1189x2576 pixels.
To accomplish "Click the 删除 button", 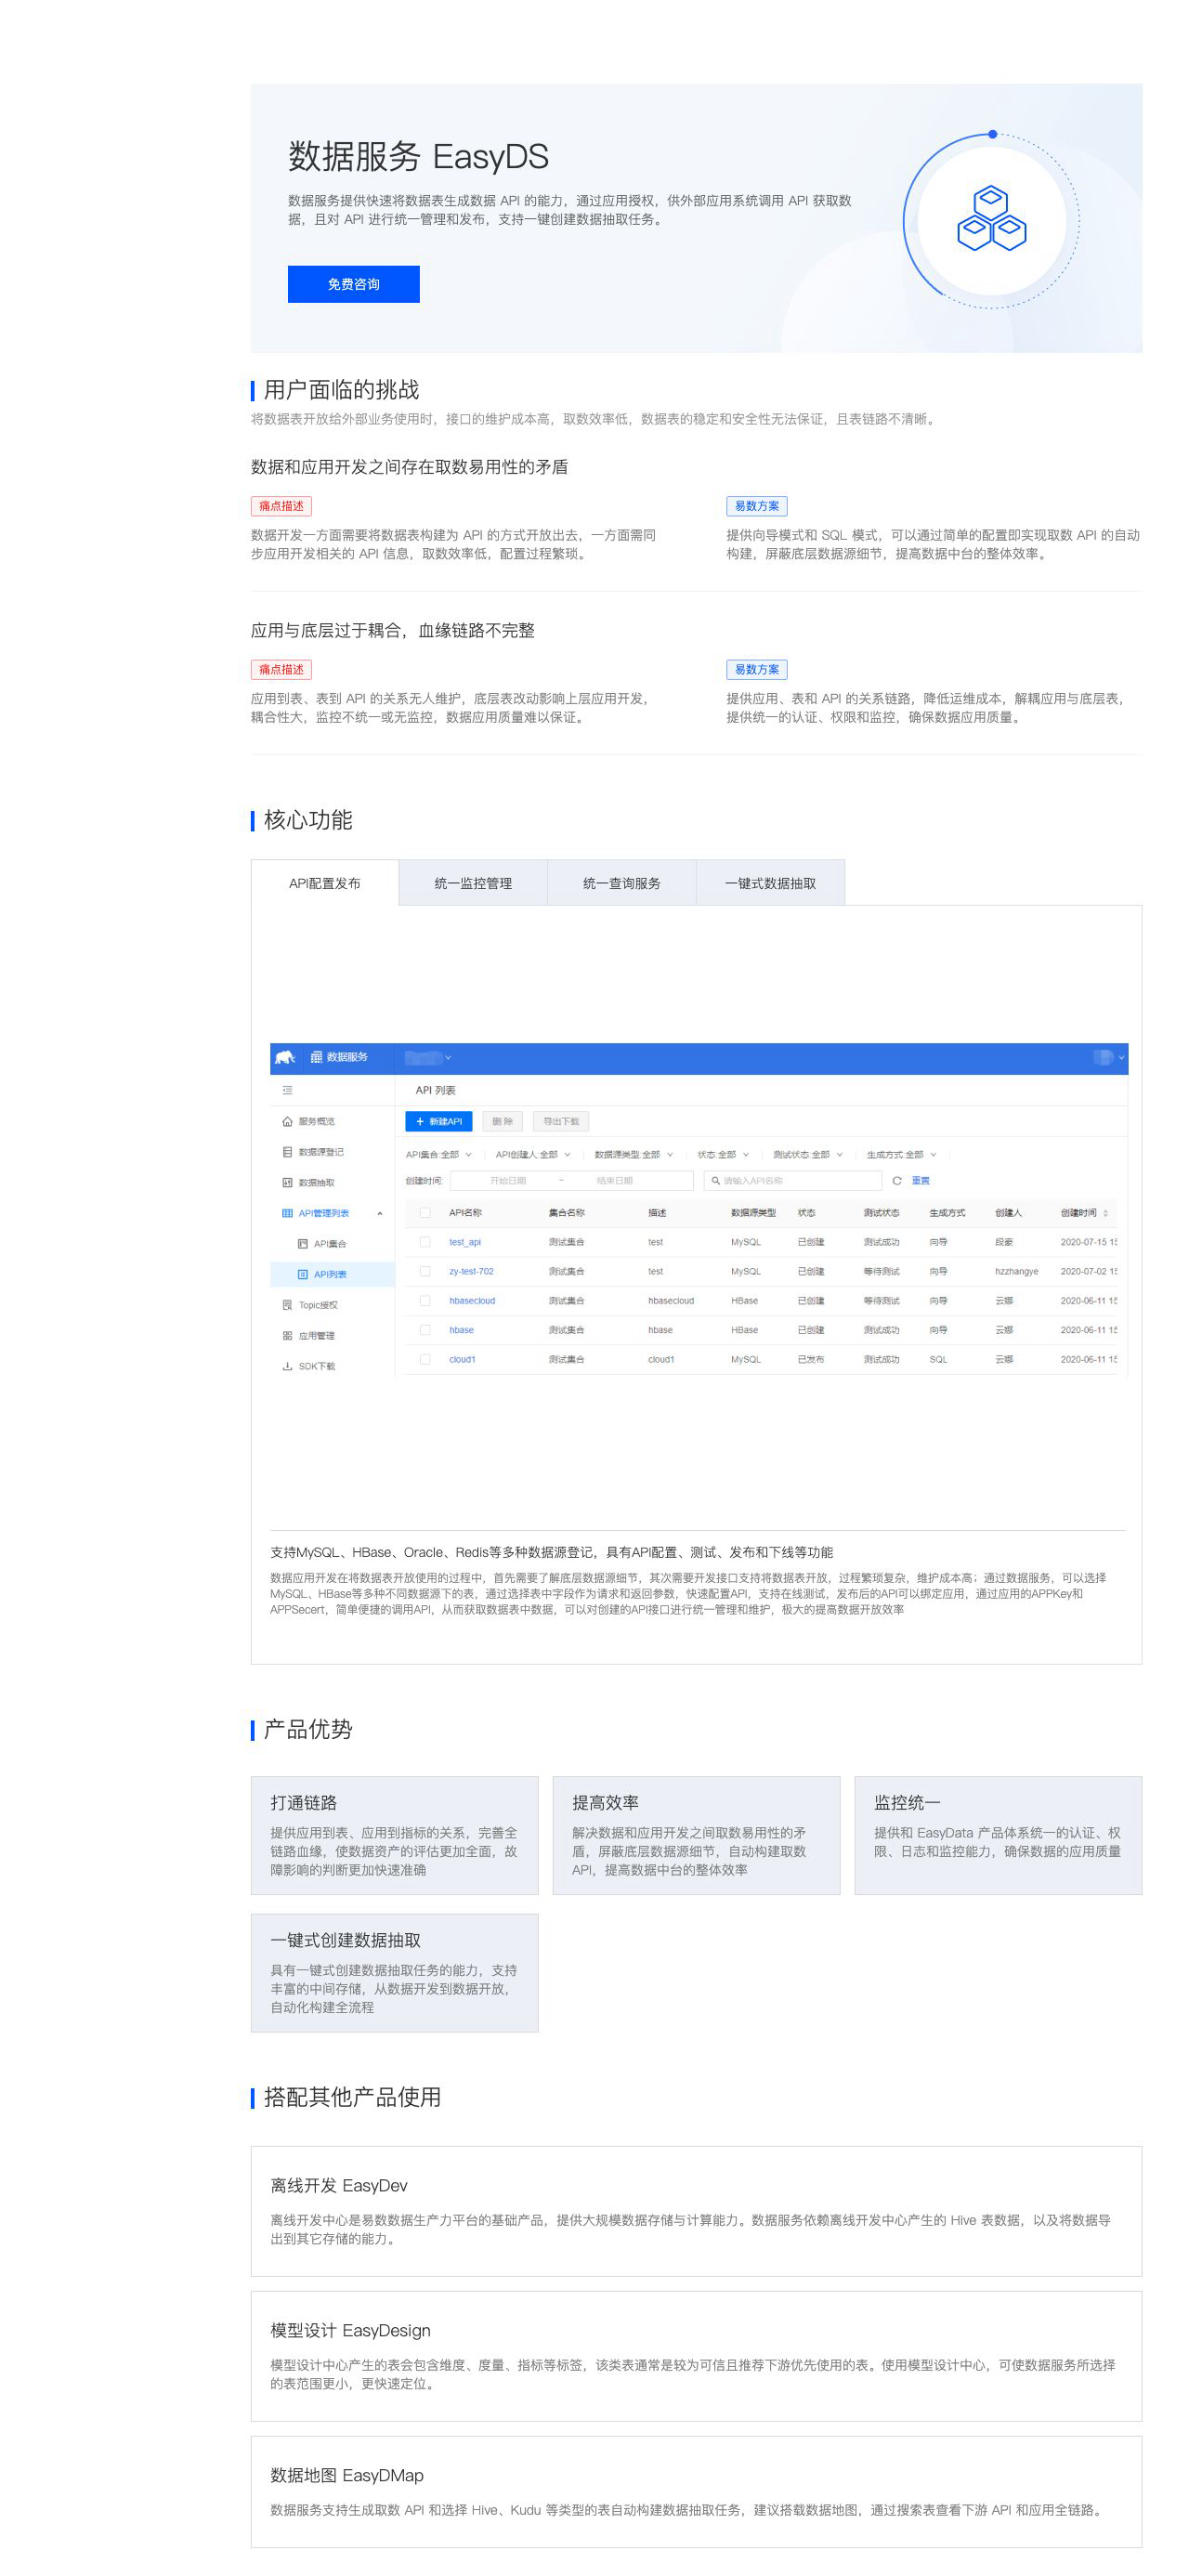I will click(502, 1121).
